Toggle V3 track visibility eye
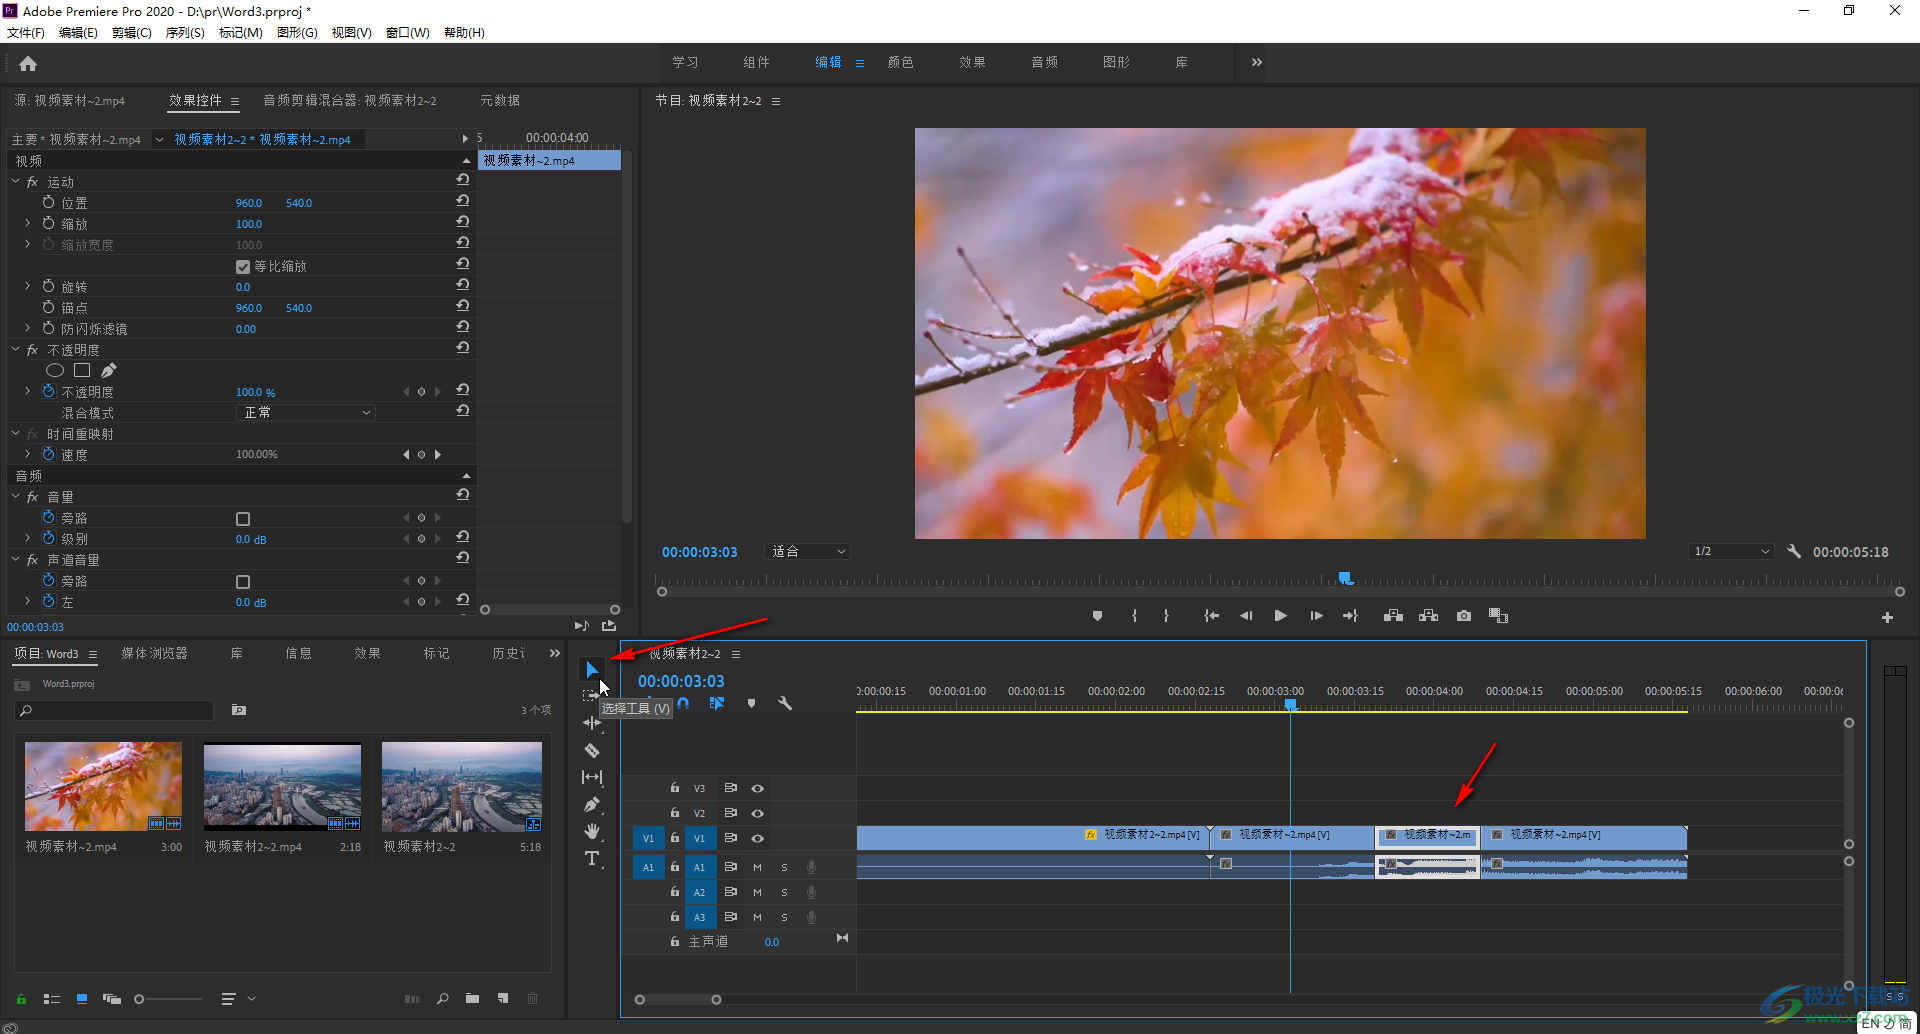 pyautogui.click(x=757, y=789)
